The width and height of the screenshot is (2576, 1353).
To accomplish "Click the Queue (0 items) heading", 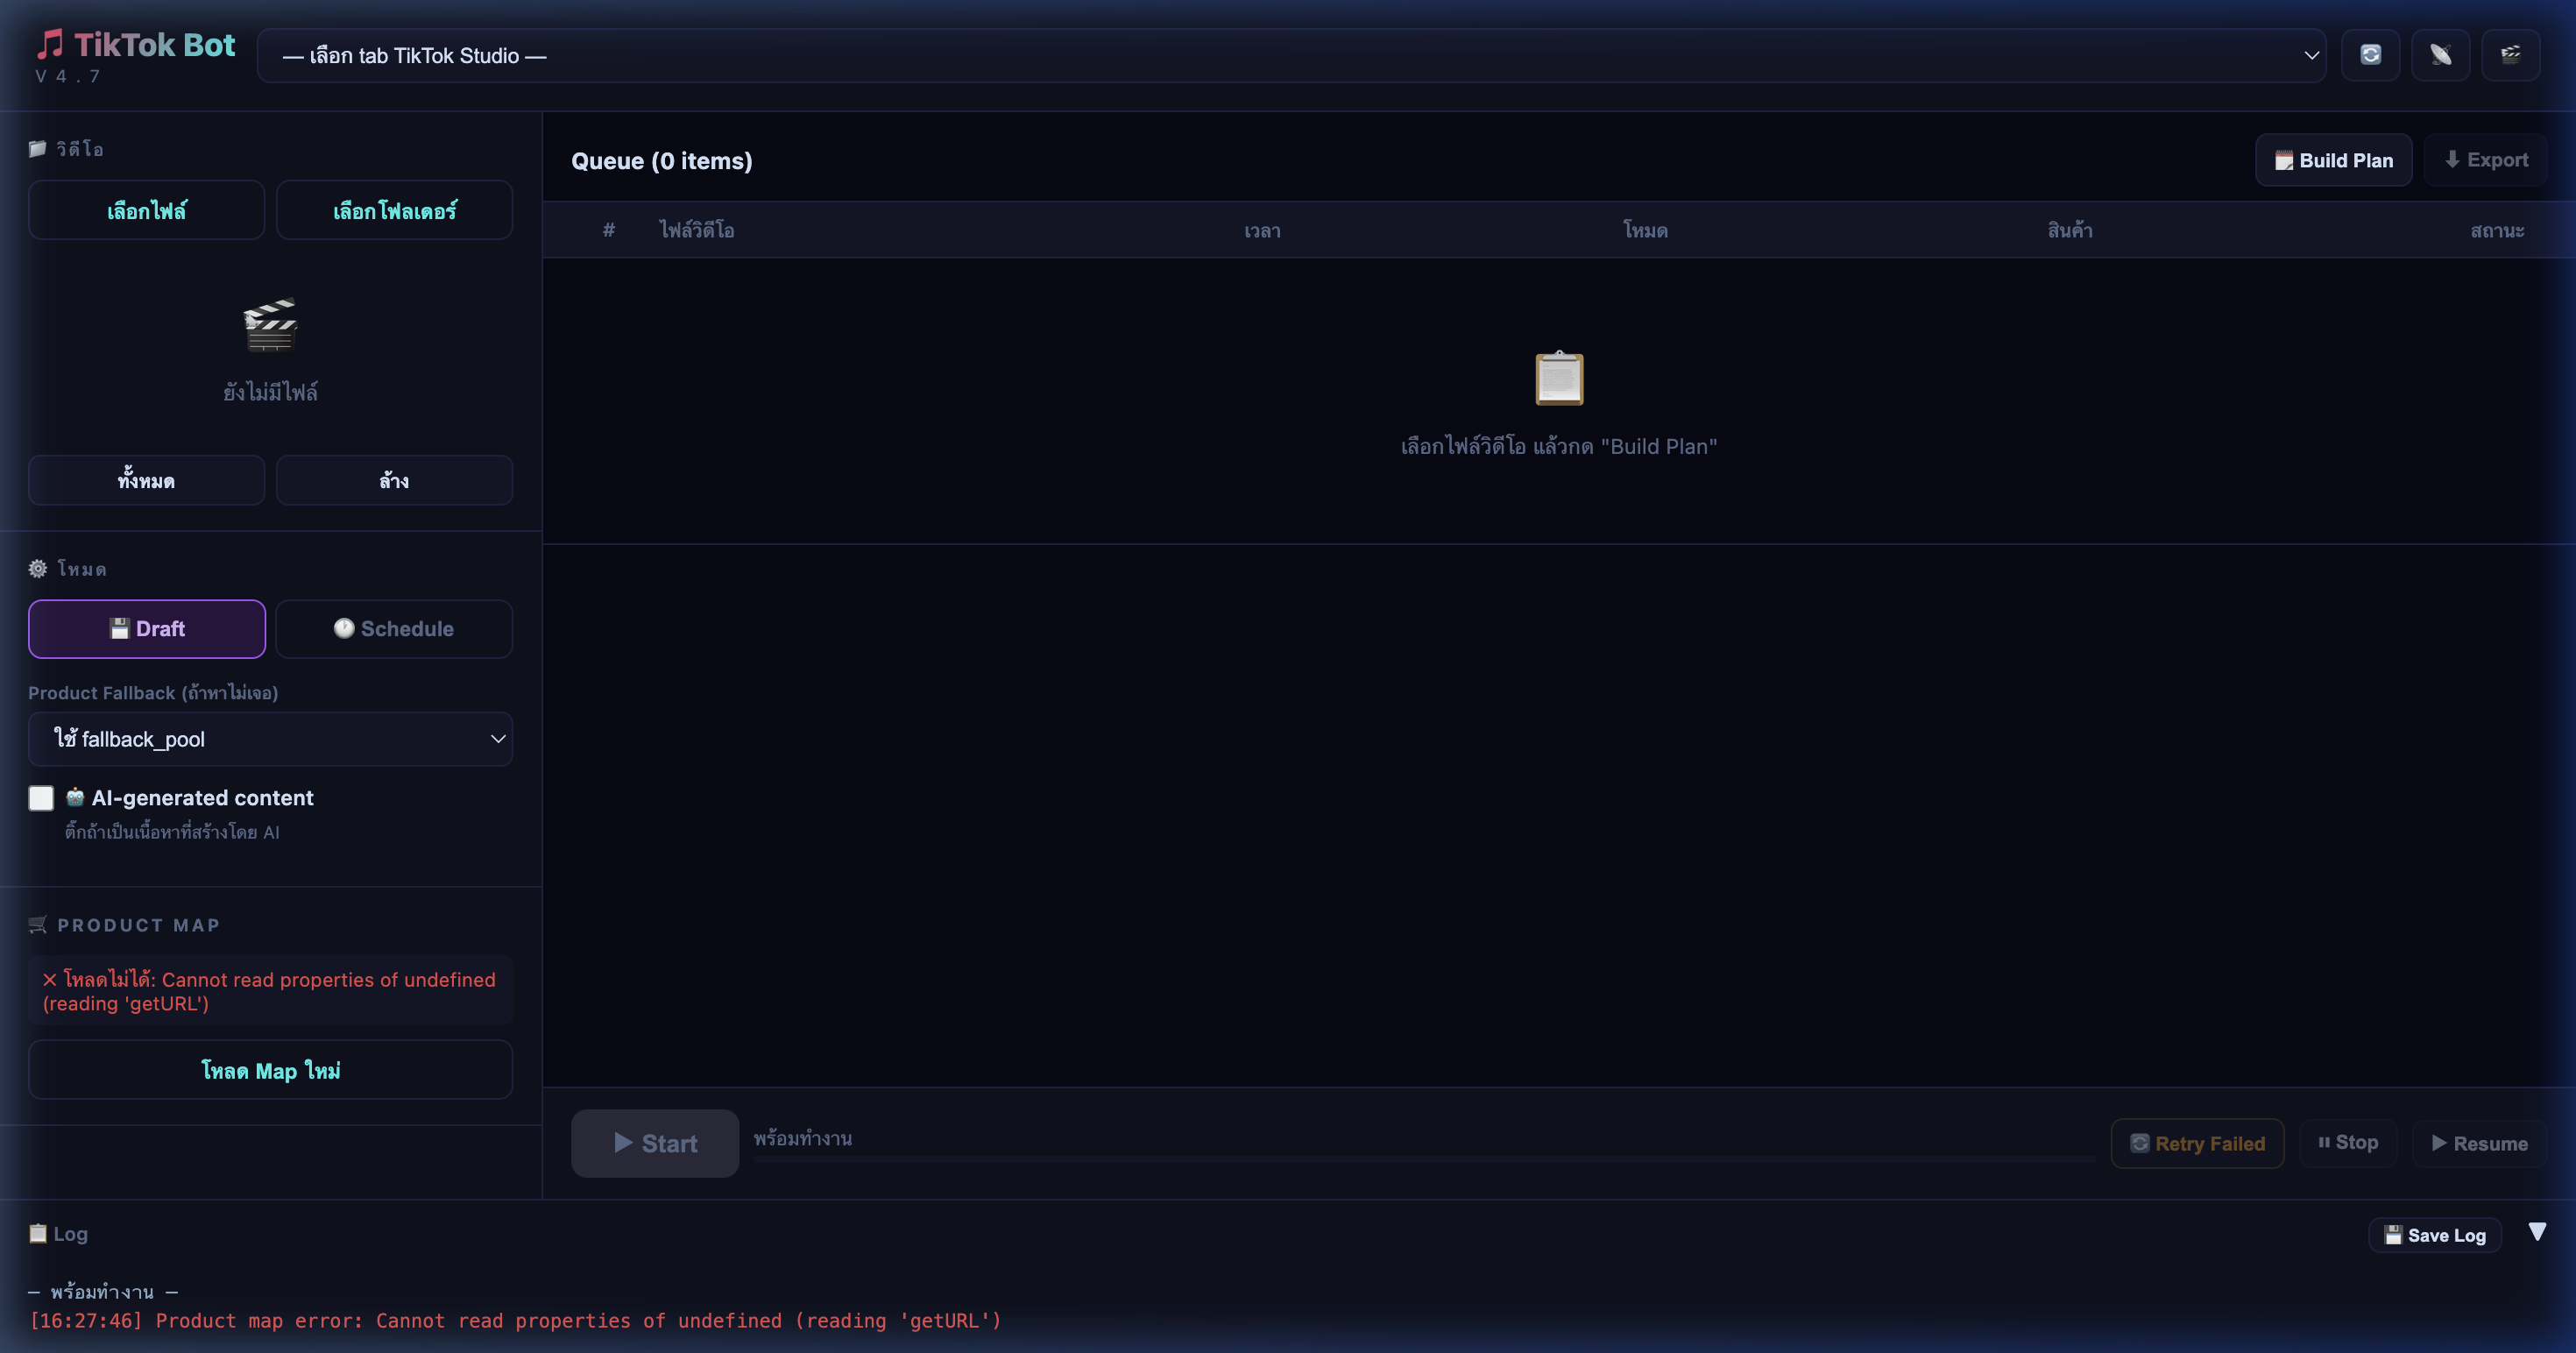I will click(661, 161).
